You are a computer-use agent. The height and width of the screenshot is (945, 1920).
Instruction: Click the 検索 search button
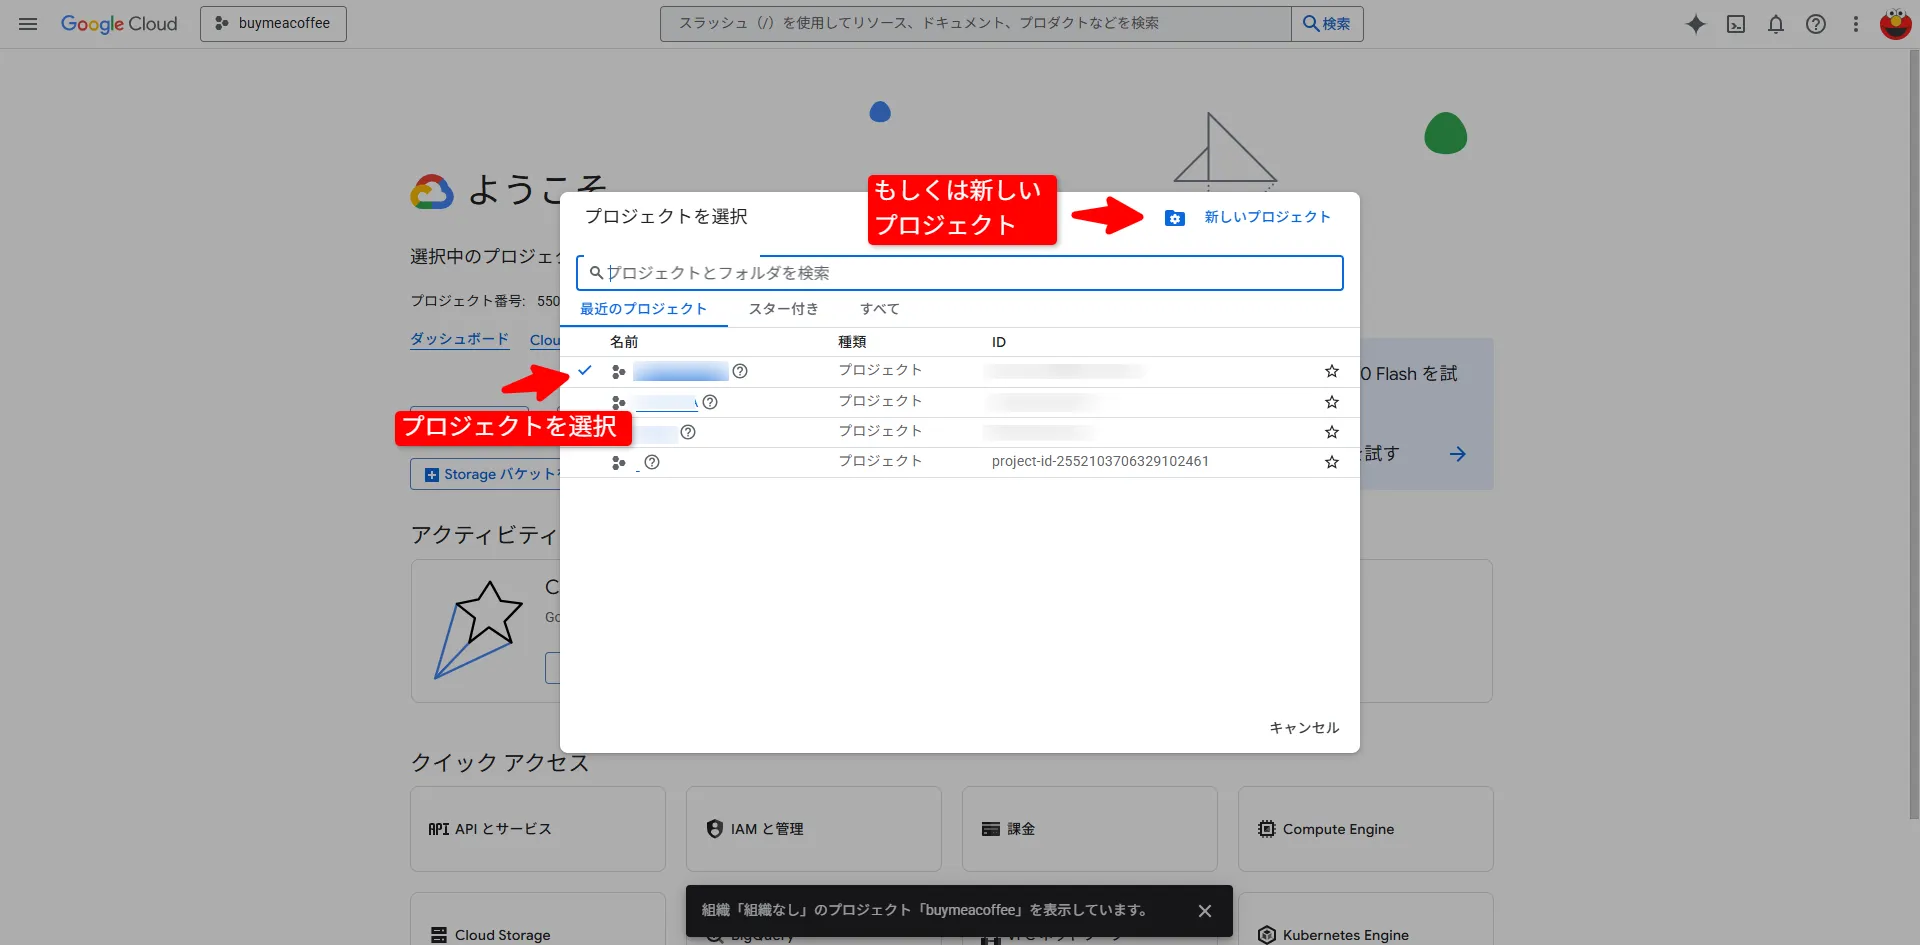click(1327, 24)
